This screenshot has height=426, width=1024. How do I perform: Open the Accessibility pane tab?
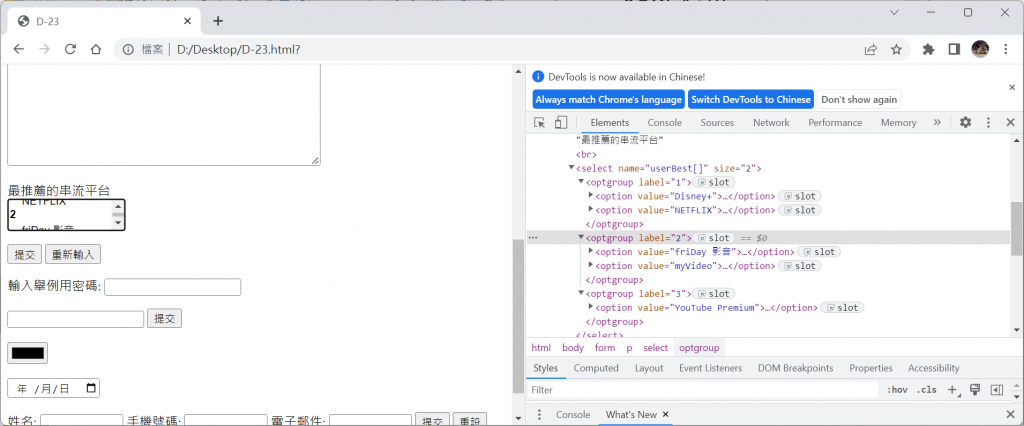coord(933,368)
